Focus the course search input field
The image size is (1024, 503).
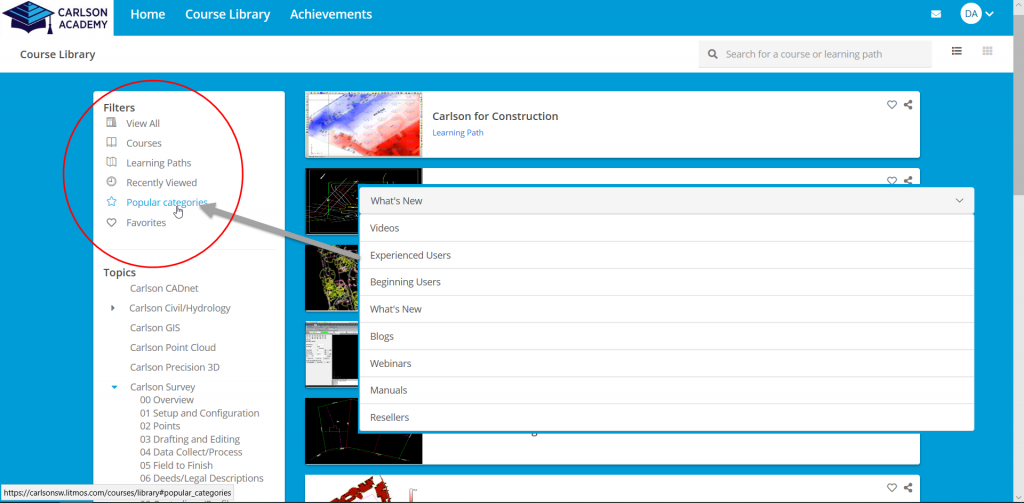pos(815,54)
